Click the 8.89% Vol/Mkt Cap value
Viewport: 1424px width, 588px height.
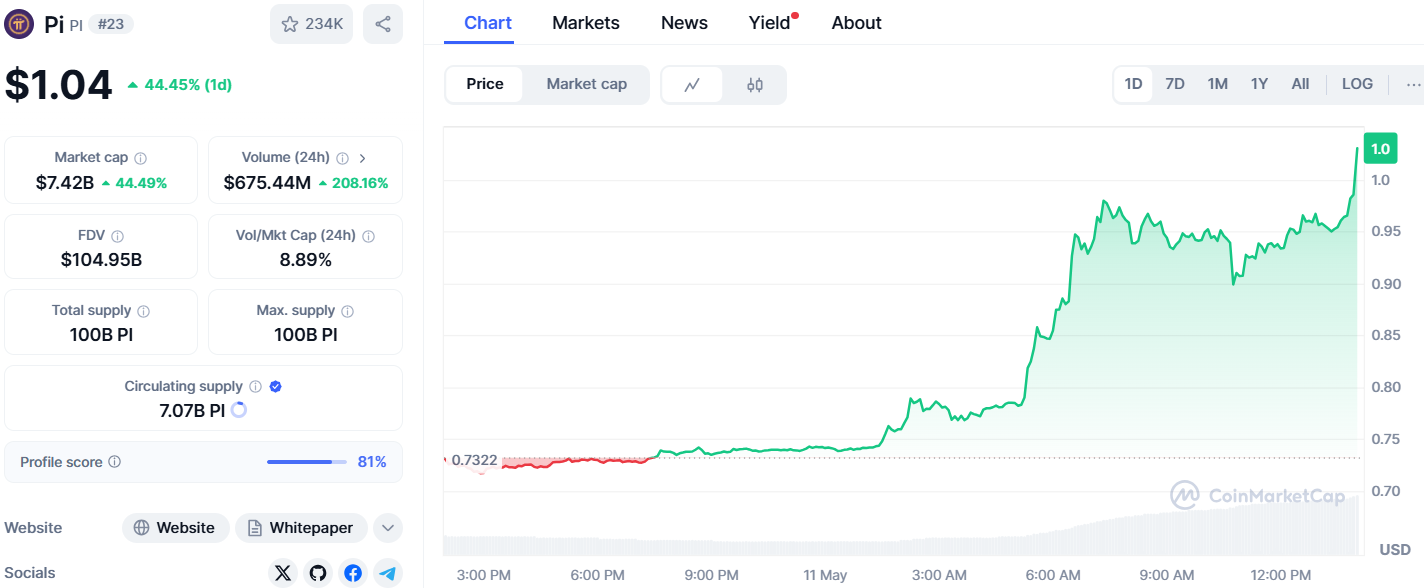(x=305, y=260)
